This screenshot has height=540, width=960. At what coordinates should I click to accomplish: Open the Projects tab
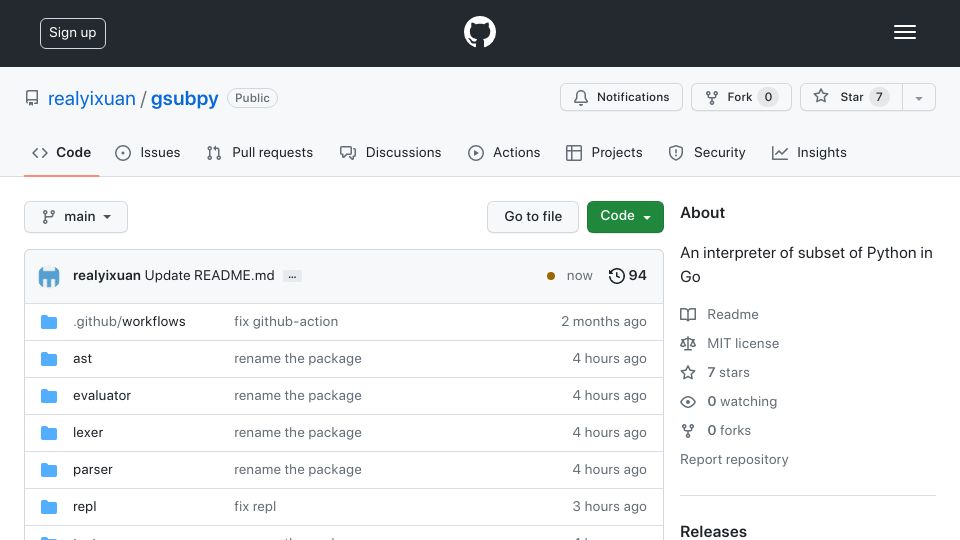[x=604, y=152]
